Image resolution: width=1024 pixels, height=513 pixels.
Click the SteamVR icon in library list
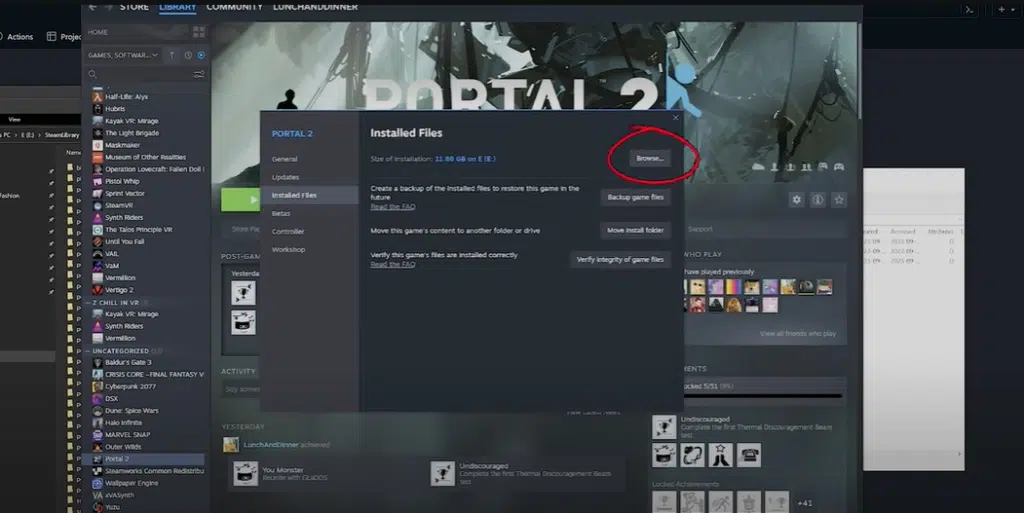[97, 206]
